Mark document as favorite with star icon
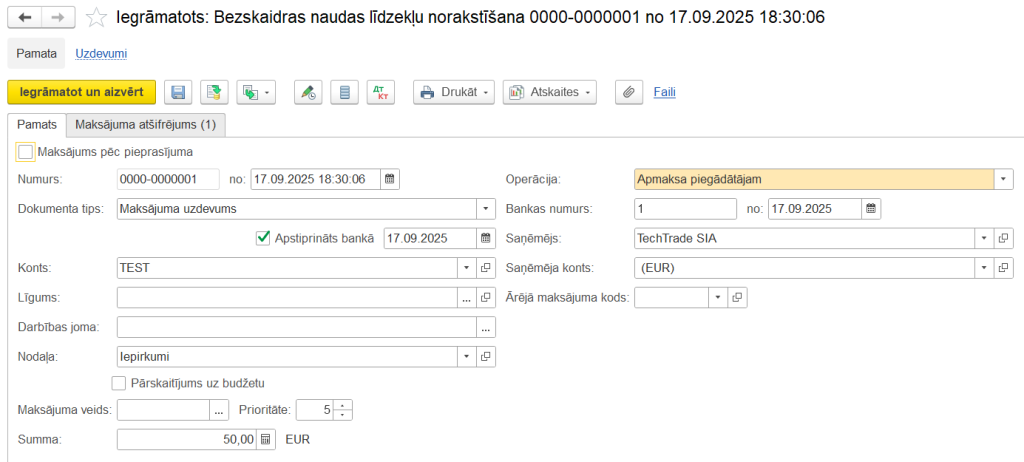 96,18
